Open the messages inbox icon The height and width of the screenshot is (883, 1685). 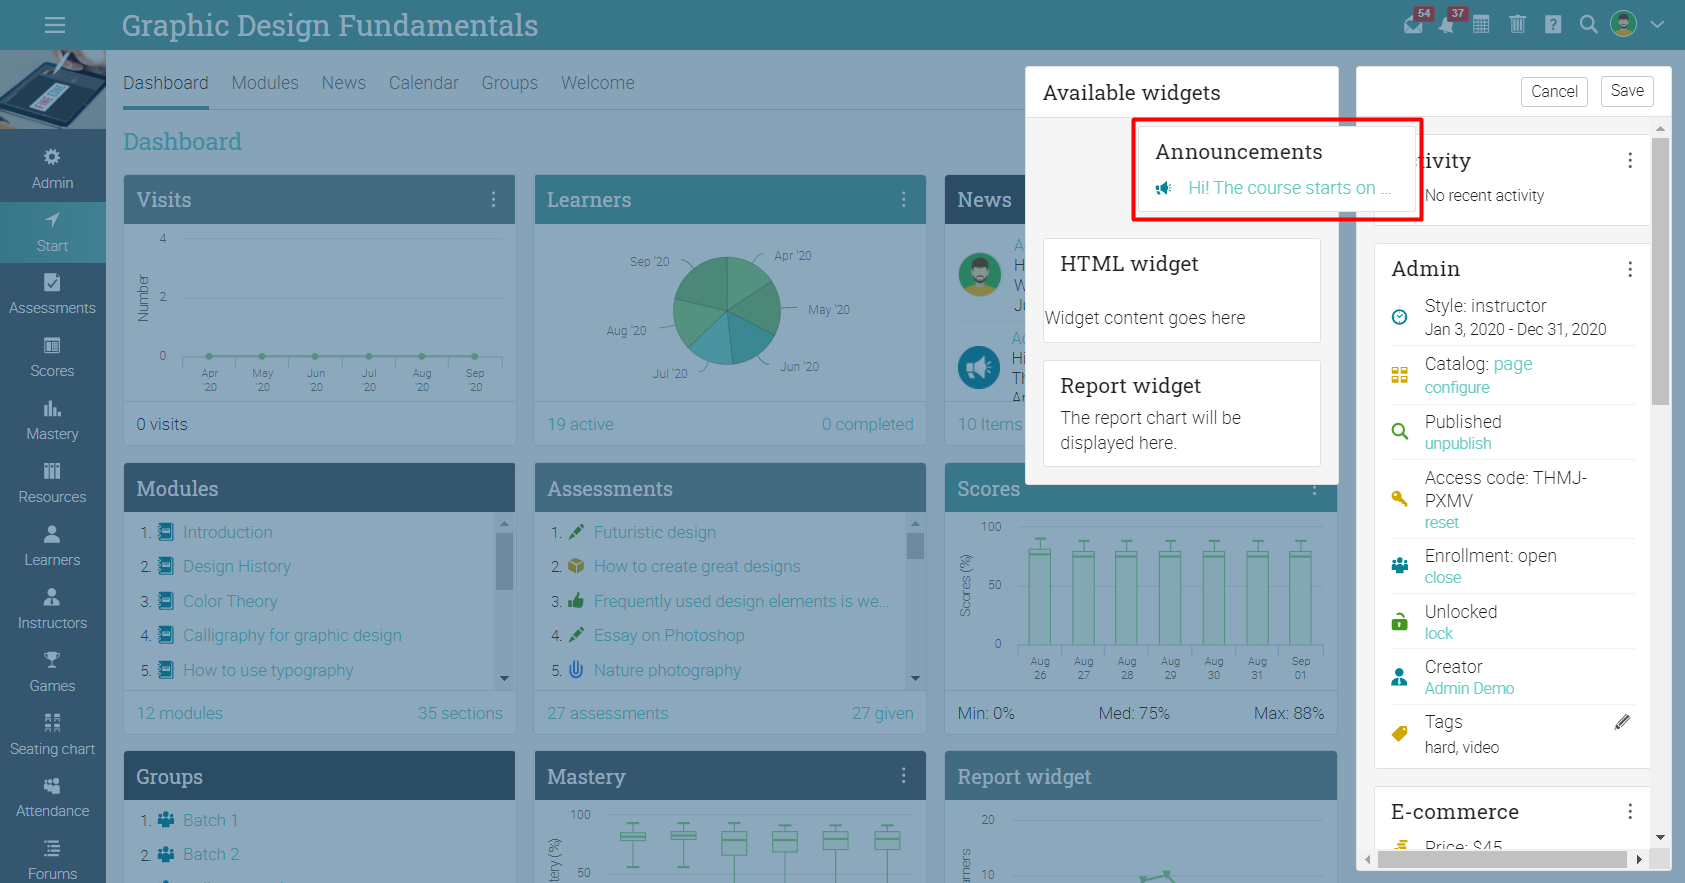click(x=1413, y=25)
